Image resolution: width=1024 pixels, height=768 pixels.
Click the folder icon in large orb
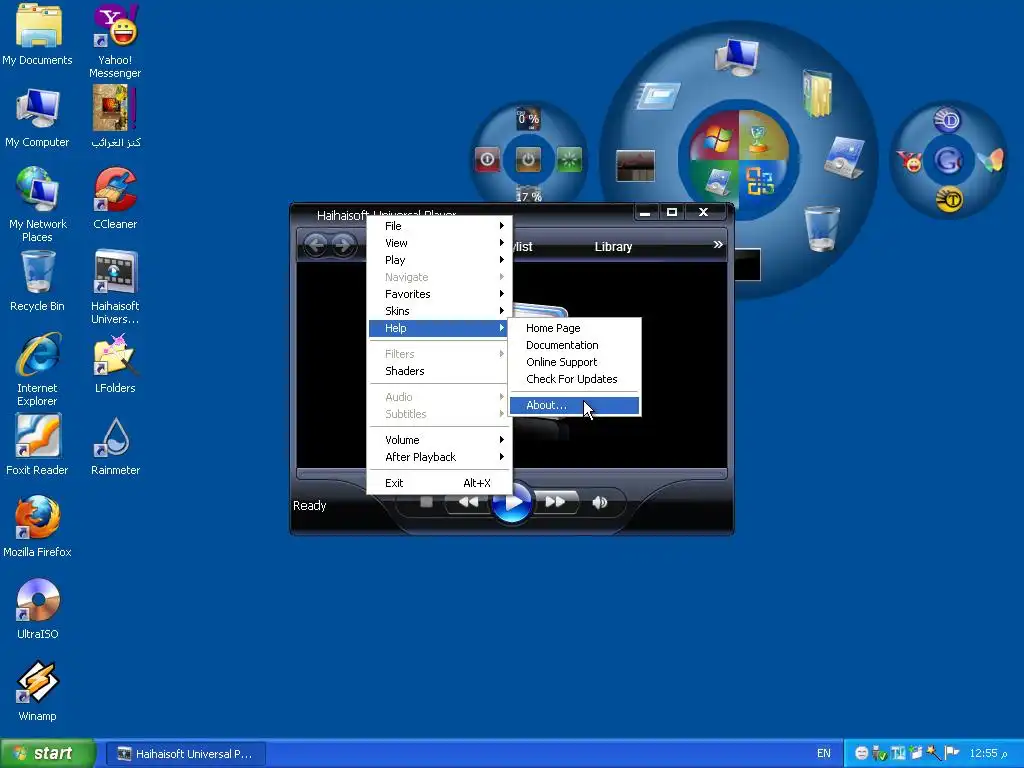point(817,93)
